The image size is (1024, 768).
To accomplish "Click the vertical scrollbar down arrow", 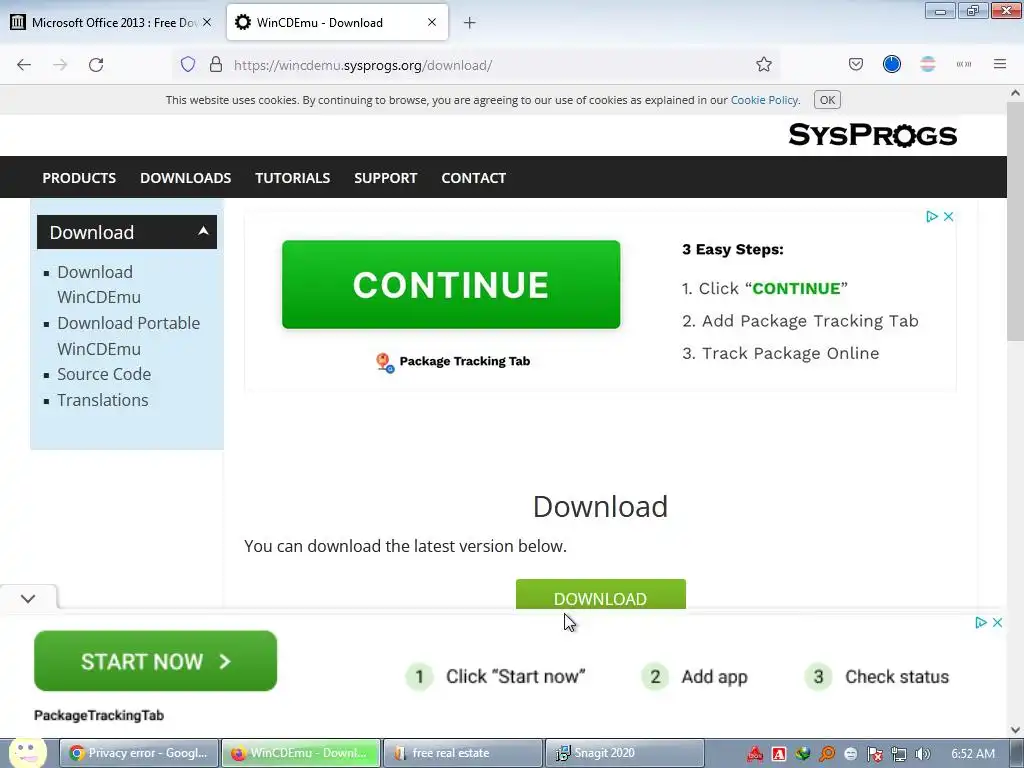I will click(1016, 729).
